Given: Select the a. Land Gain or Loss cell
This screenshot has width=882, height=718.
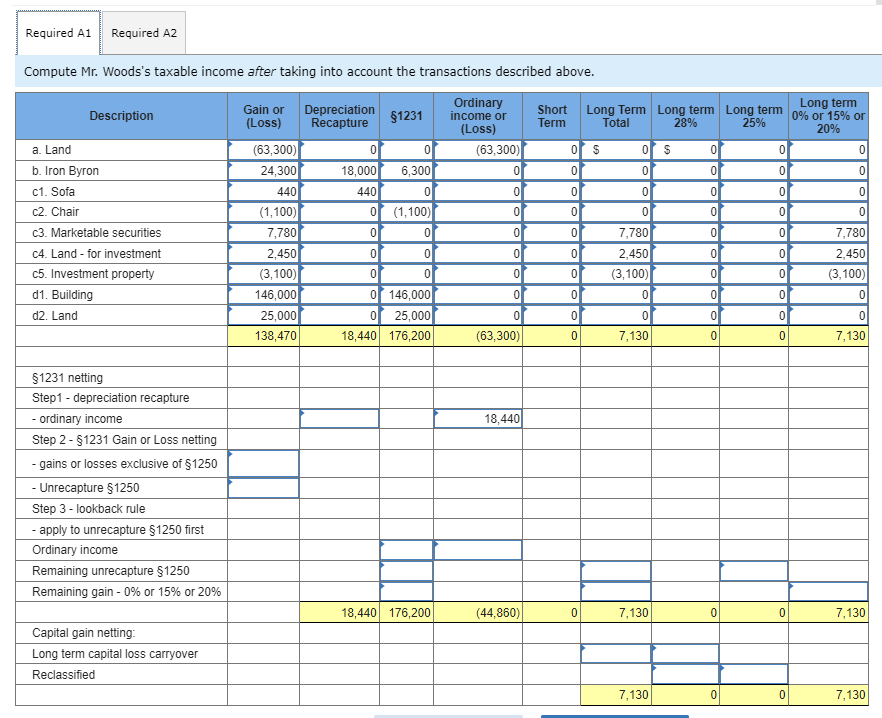Looking at the screenshot, I should [x=263, y=150].
